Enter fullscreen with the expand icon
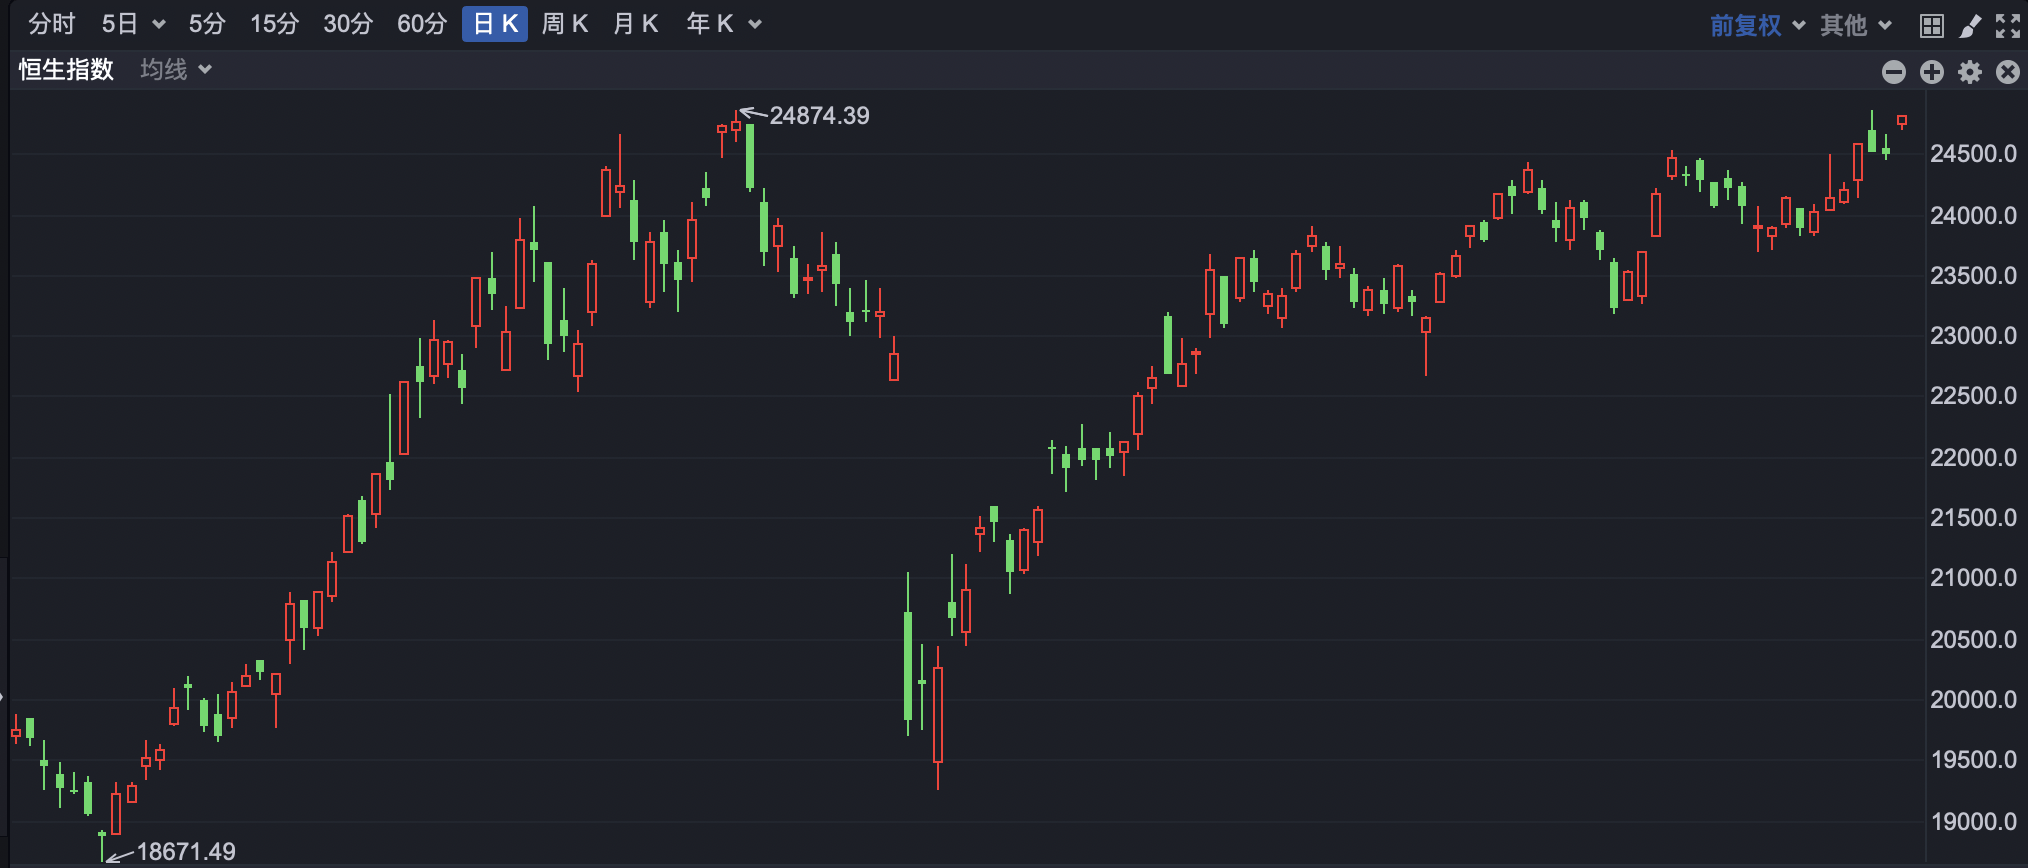The image size is (2028, 868). pos(2008,26)
